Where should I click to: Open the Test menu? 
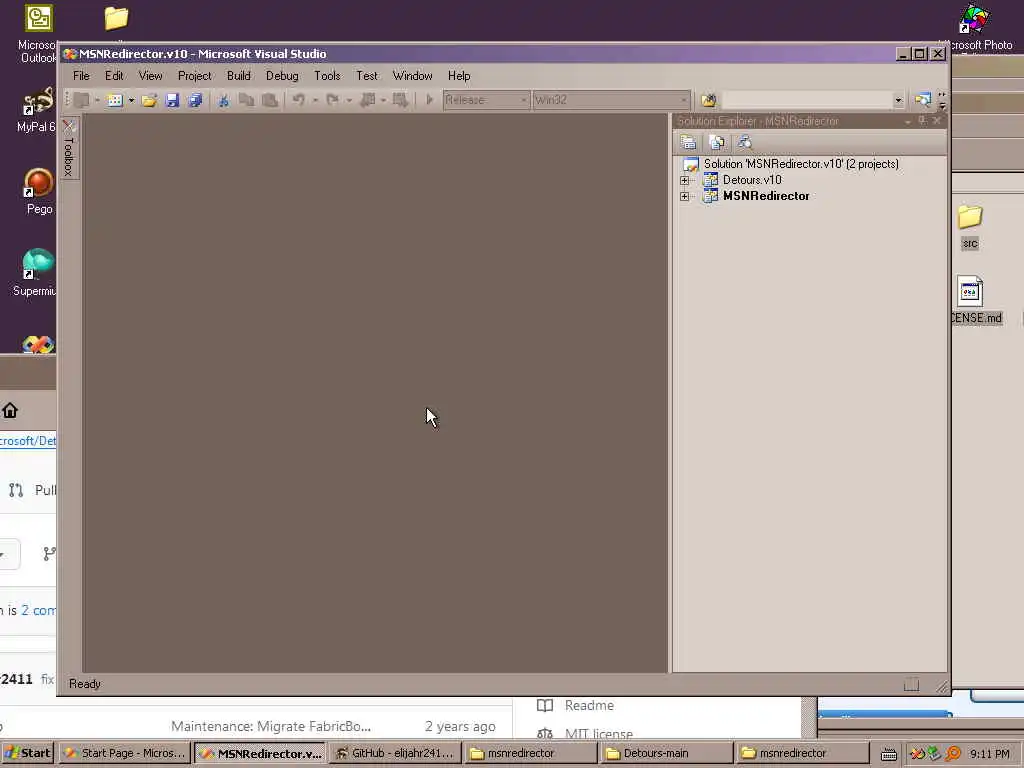[x=367, y=76]
